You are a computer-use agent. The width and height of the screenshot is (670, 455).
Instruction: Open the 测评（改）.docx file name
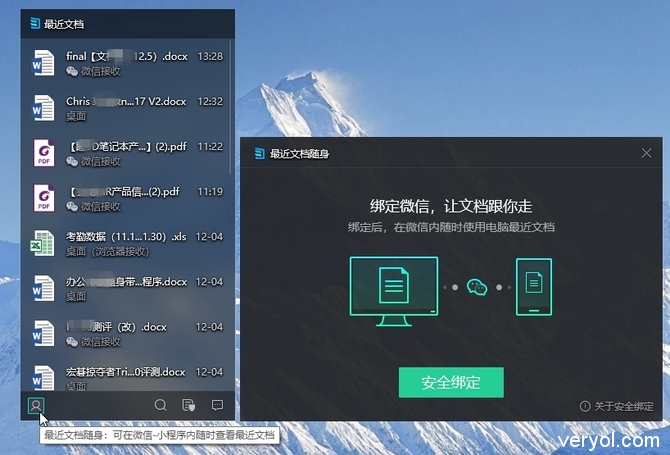(x=116, y=327)
